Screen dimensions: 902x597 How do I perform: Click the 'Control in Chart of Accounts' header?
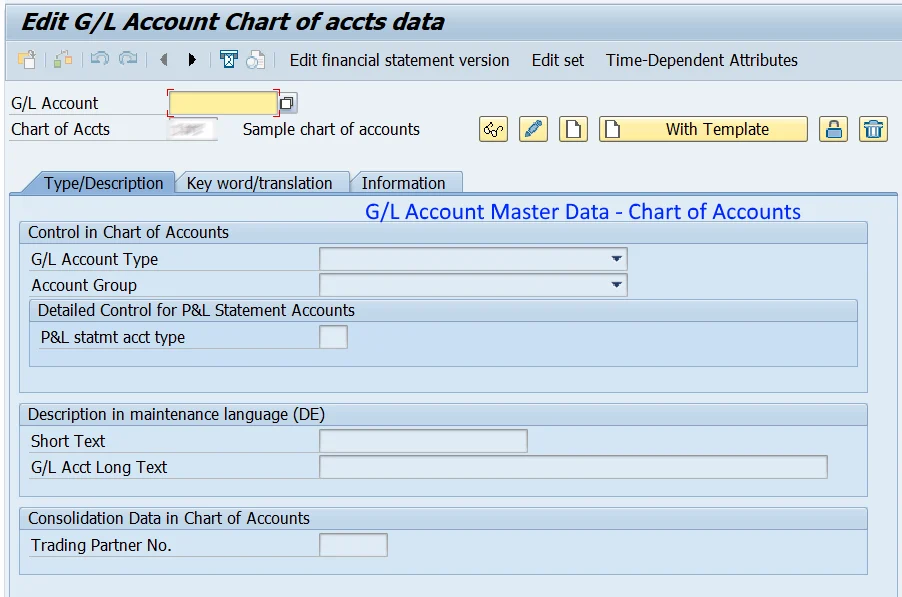(x=128, y=232)
